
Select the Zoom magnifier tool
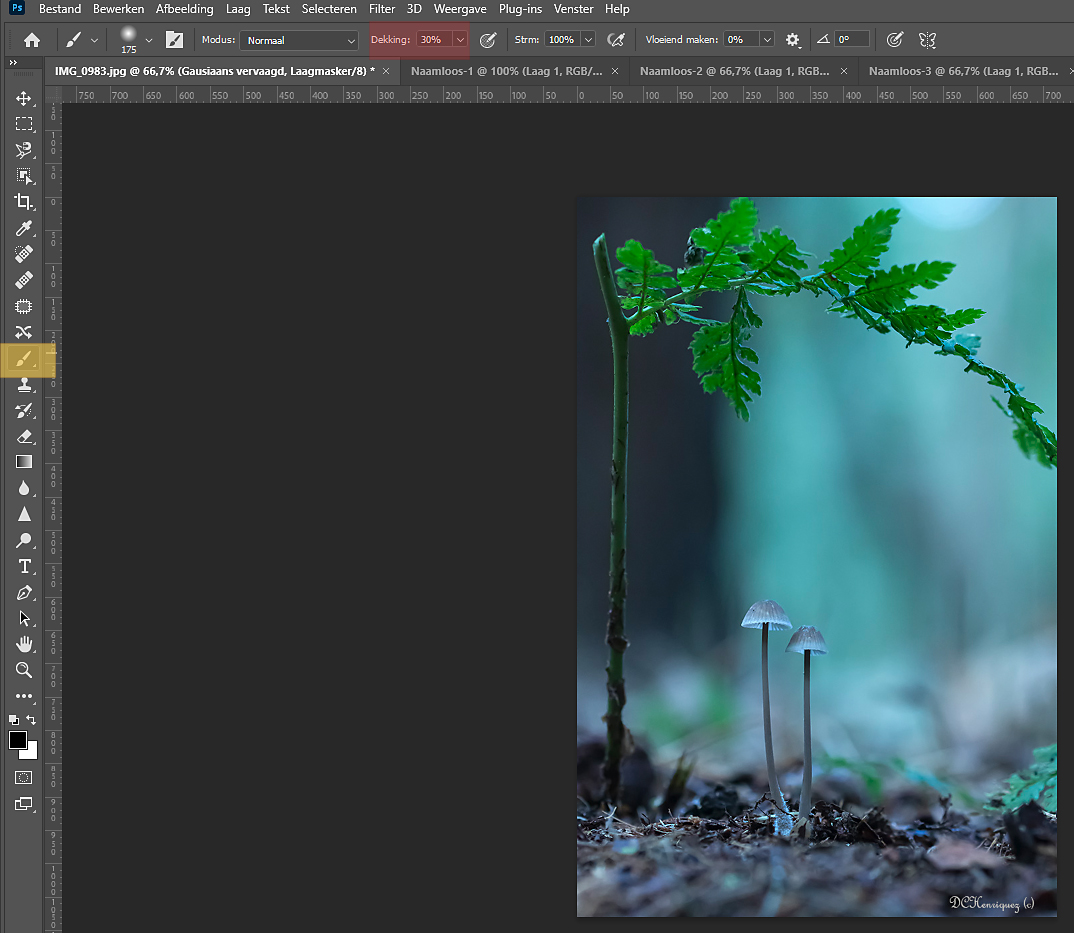(24, 670)
